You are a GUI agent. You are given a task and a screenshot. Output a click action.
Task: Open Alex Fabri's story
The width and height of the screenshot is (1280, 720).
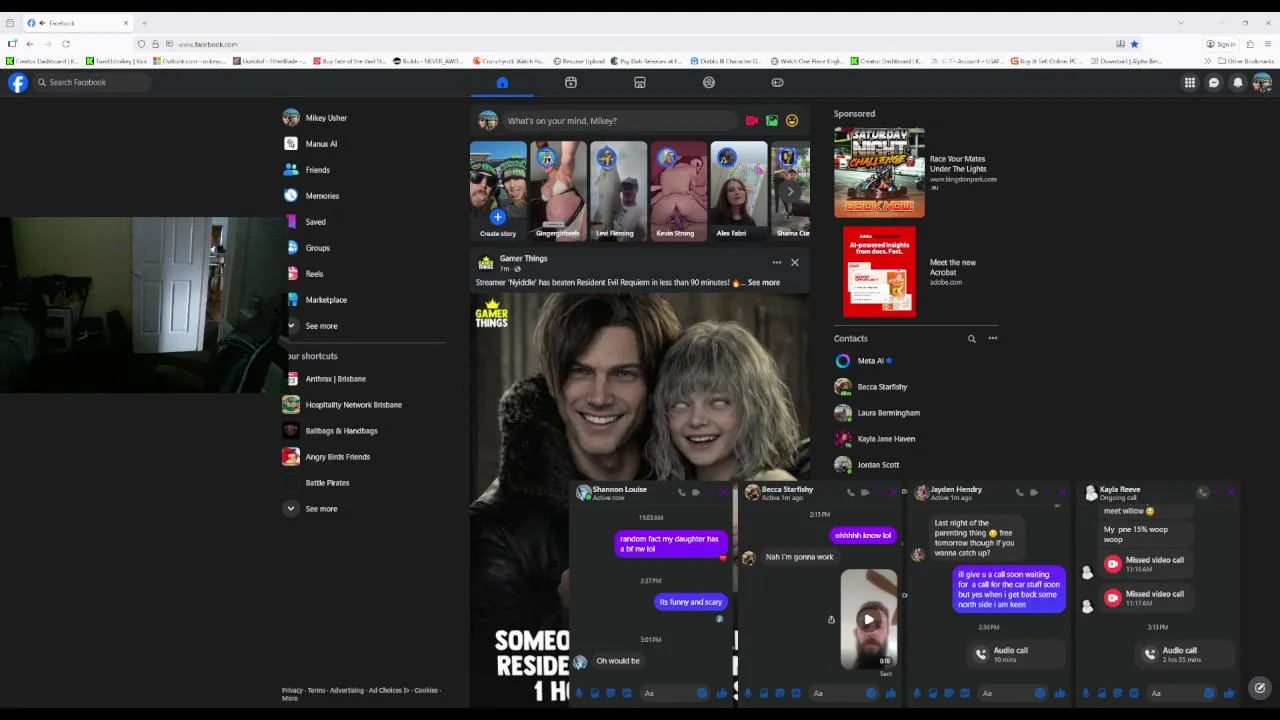click(x=738, y=190)
